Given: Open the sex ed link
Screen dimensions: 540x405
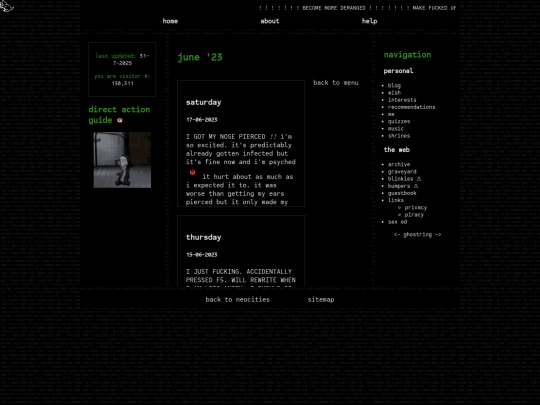Looking at the screenshot, I should coord(397,222).
